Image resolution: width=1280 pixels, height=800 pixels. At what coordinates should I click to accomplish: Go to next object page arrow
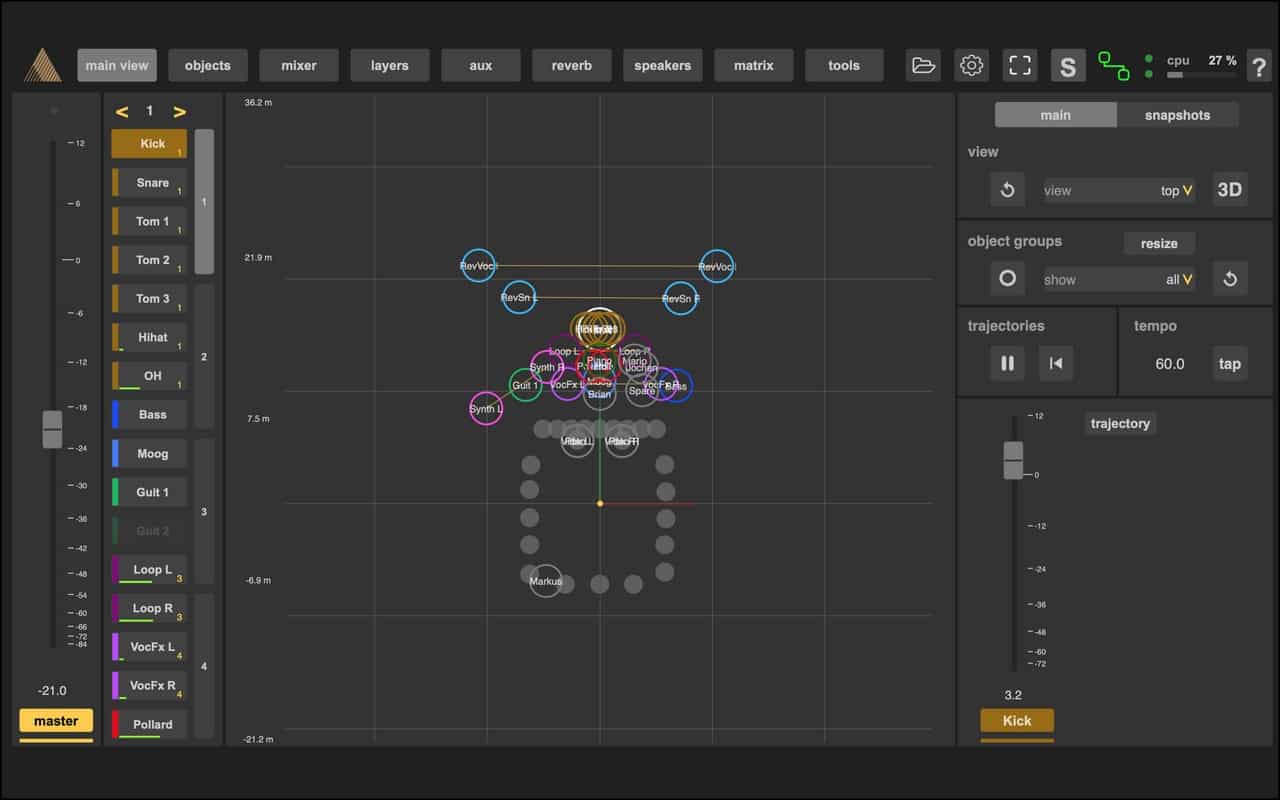(x=180, y=111)
